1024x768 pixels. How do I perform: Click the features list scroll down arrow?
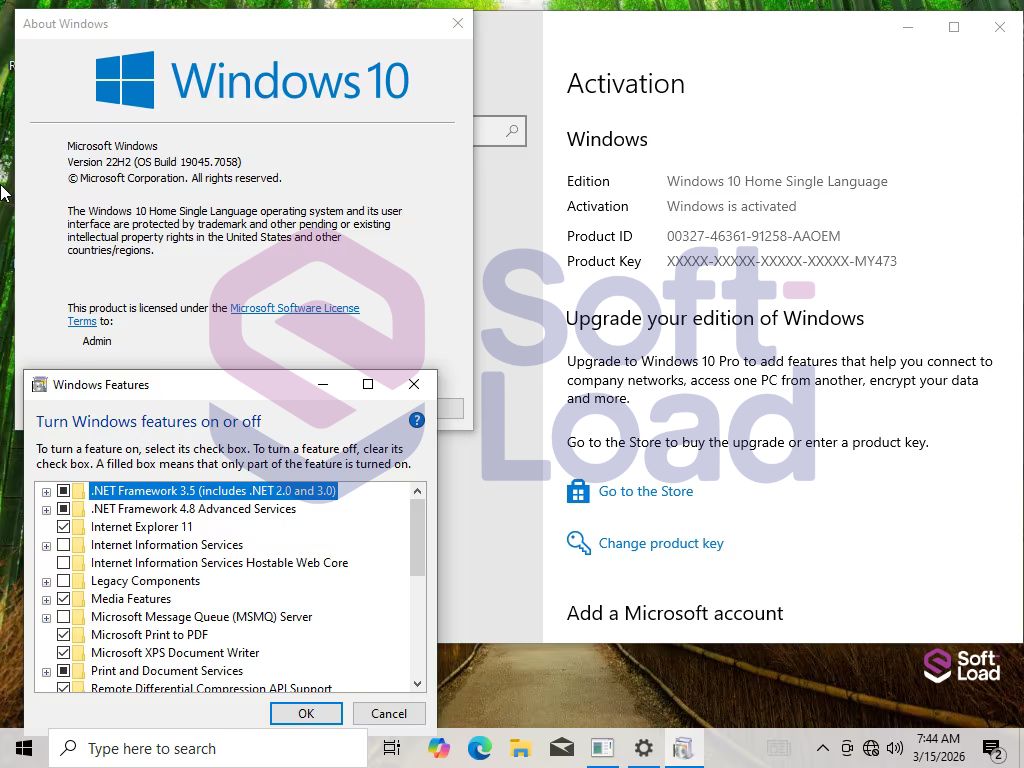pyautogui.click(x=418, y=684)
